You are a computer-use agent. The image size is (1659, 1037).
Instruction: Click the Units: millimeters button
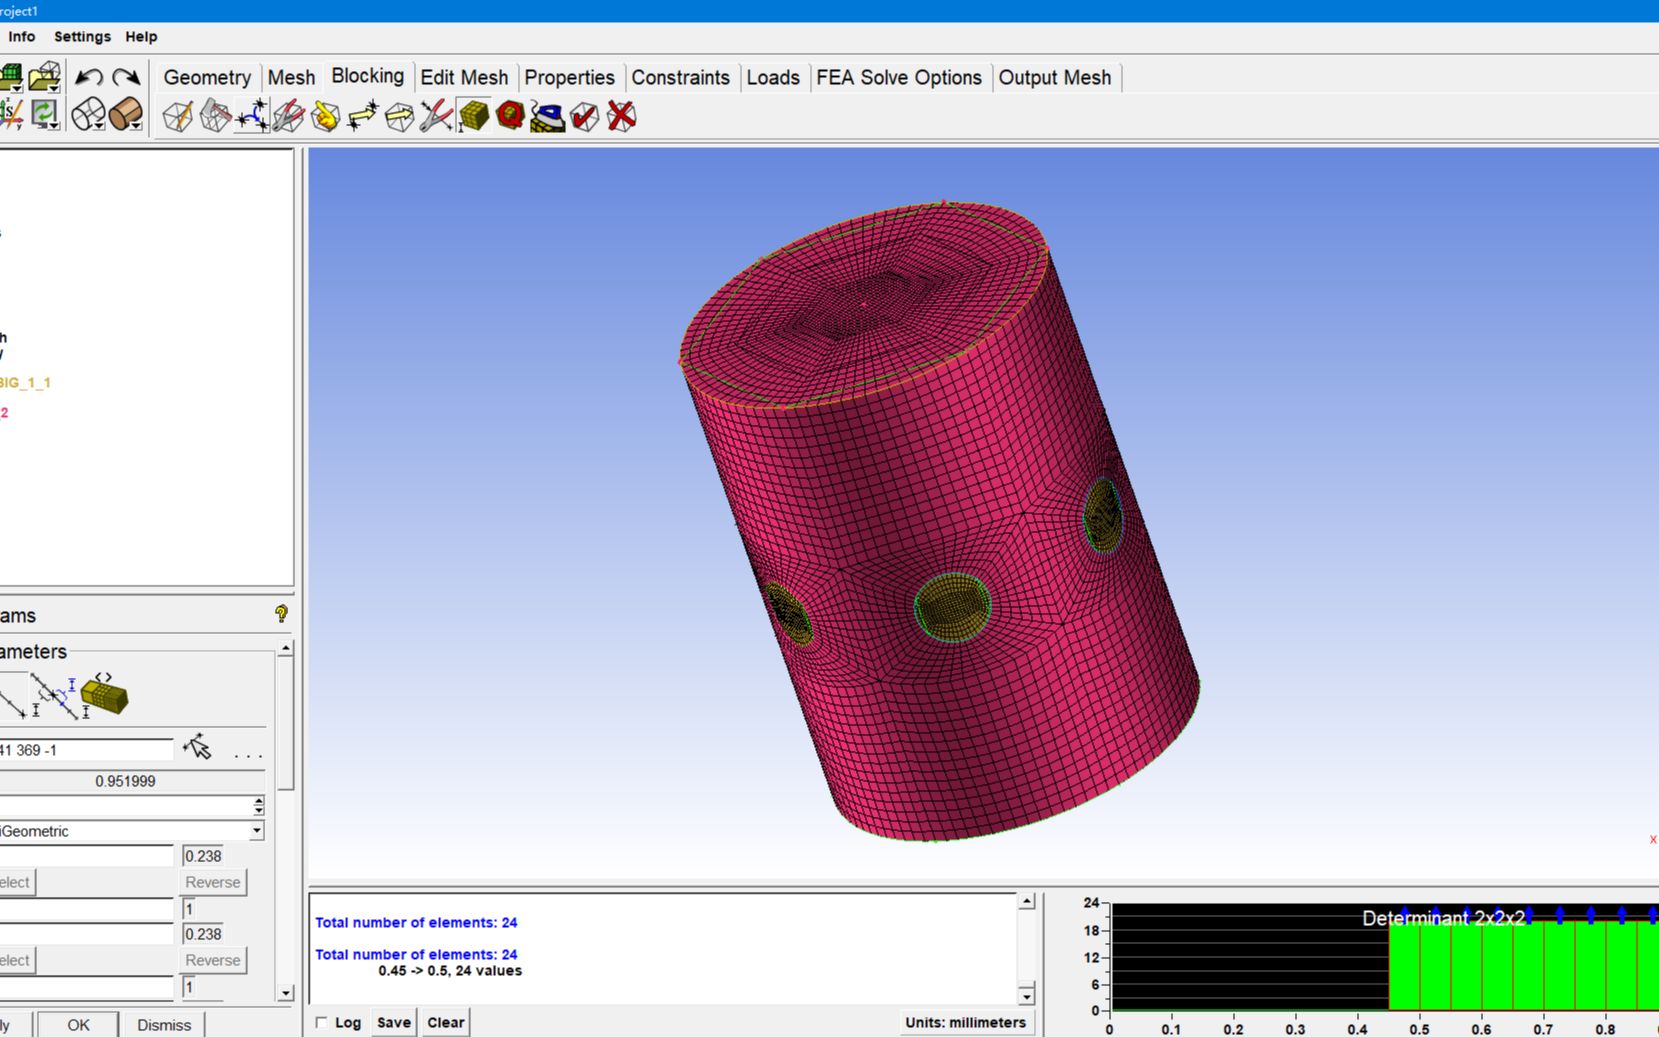pyautogui.click(x=965, y=1022)
